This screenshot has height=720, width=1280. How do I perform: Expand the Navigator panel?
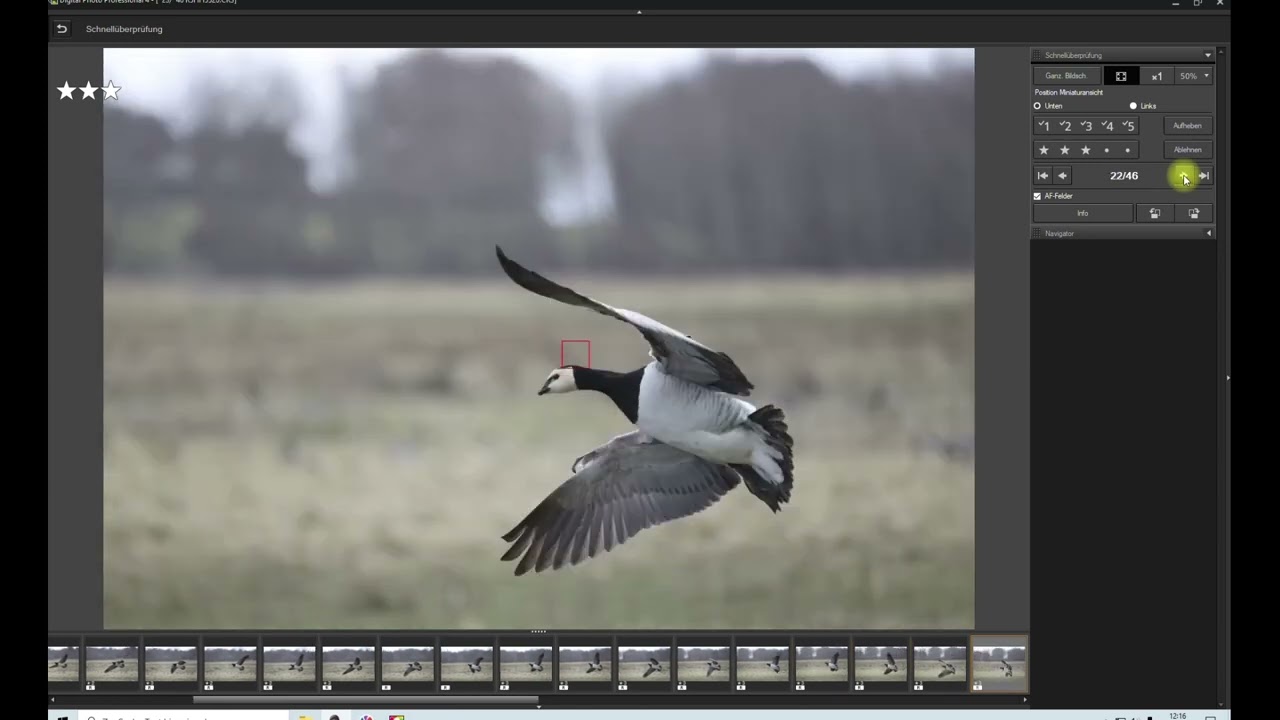(1209, 233)
